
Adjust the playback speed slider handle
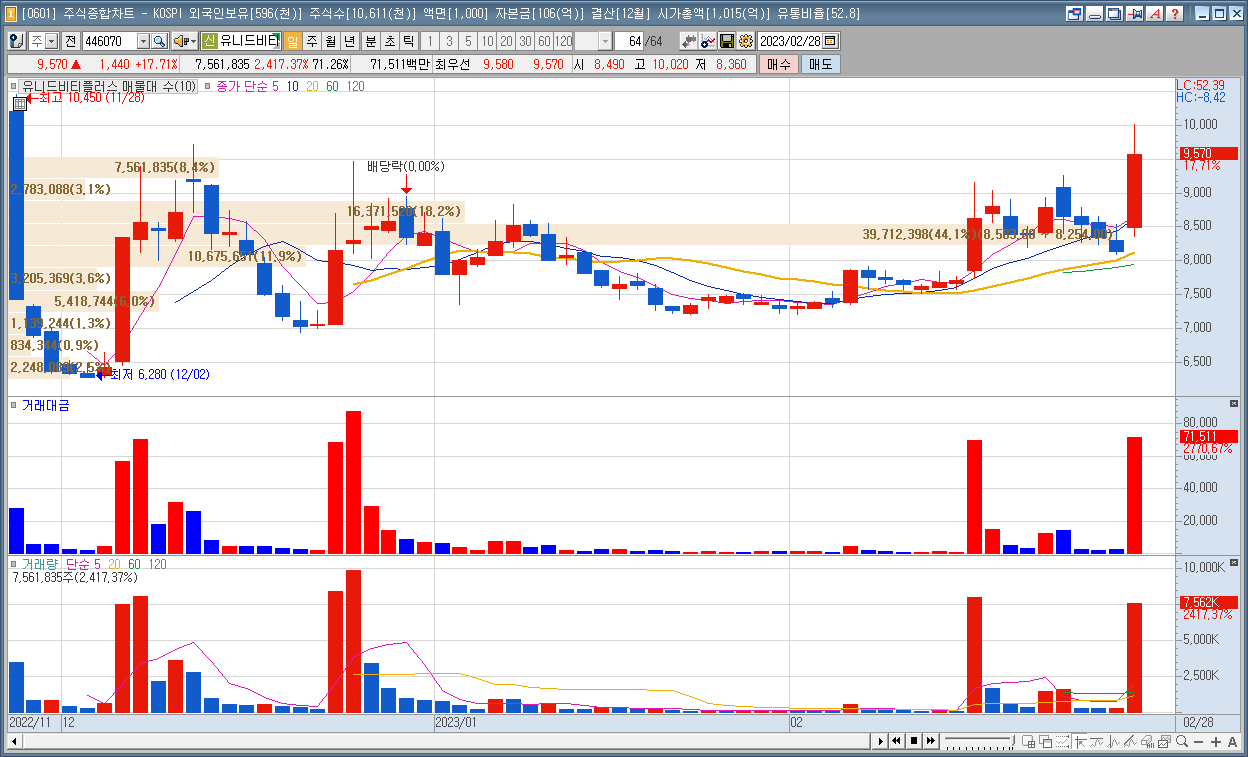pos(1013,741)
